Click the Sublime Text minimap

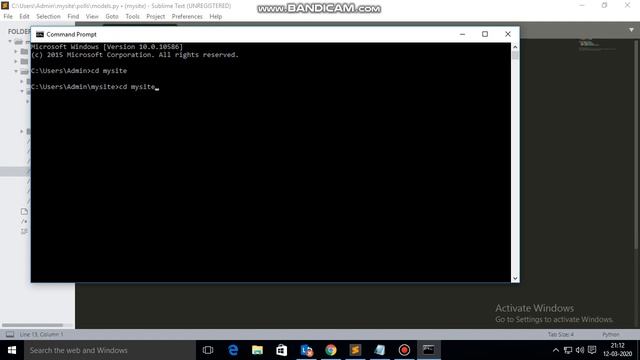[x=597, y=44]
